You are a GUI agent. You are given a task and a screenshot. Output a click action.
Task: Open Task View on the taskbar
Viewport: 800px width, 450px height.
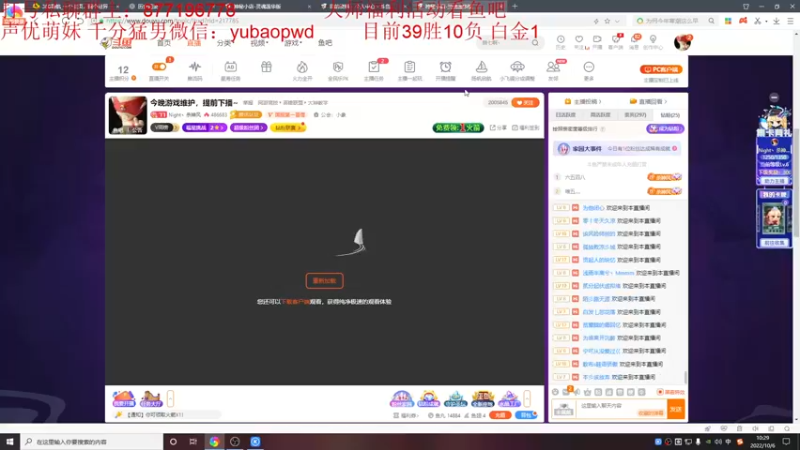(x=193, y=441)
